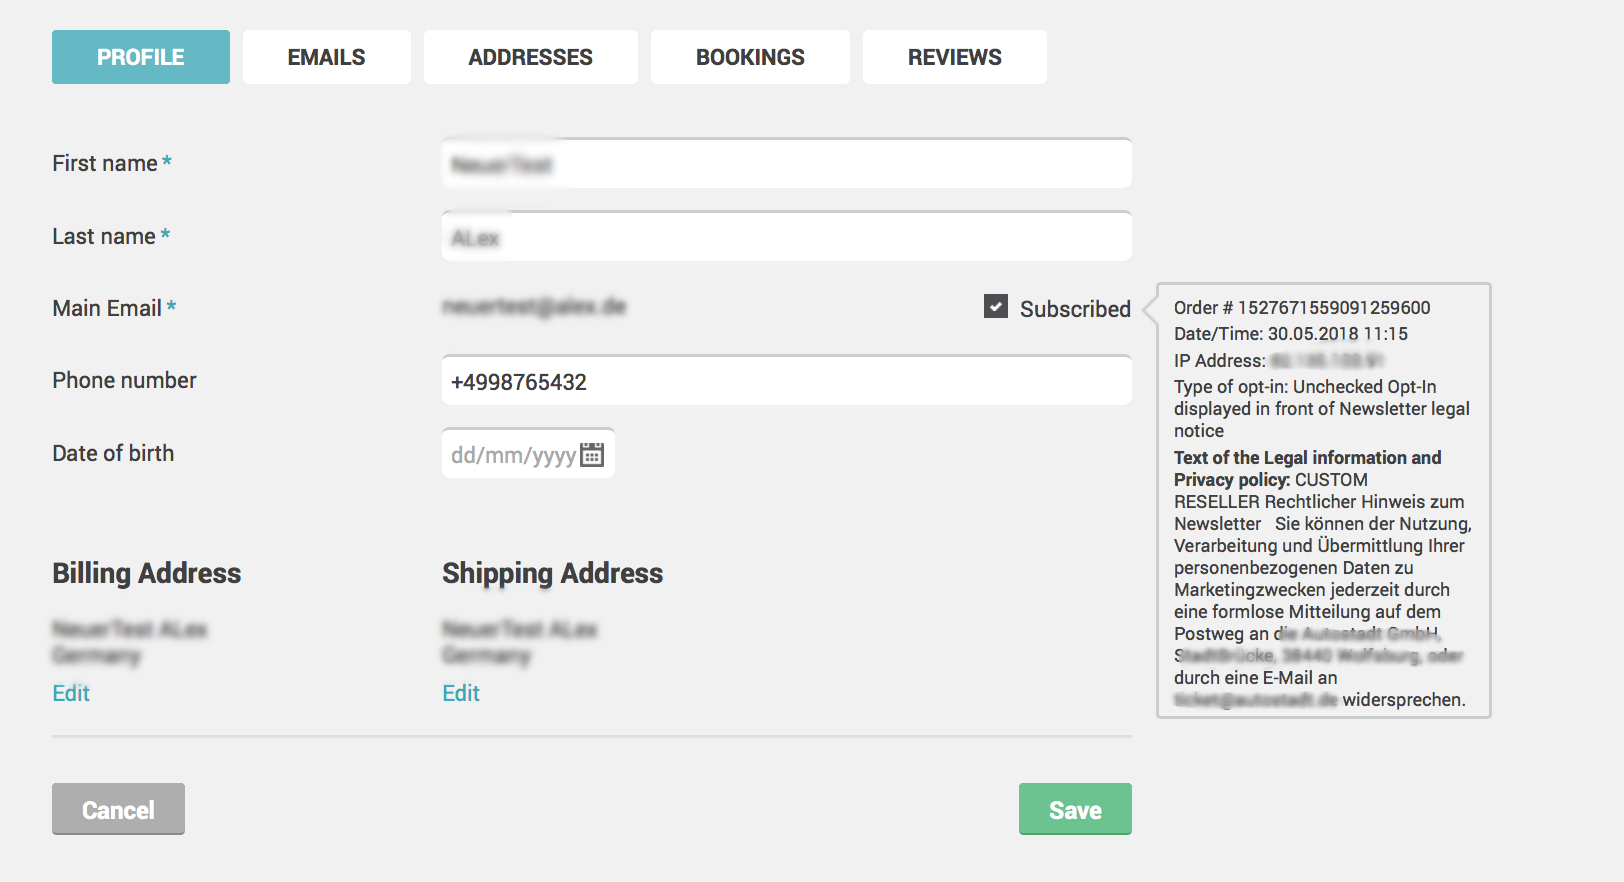Focus the Last name text field
Viewport: 1624px width, 882px height.
tap(787, 236)
